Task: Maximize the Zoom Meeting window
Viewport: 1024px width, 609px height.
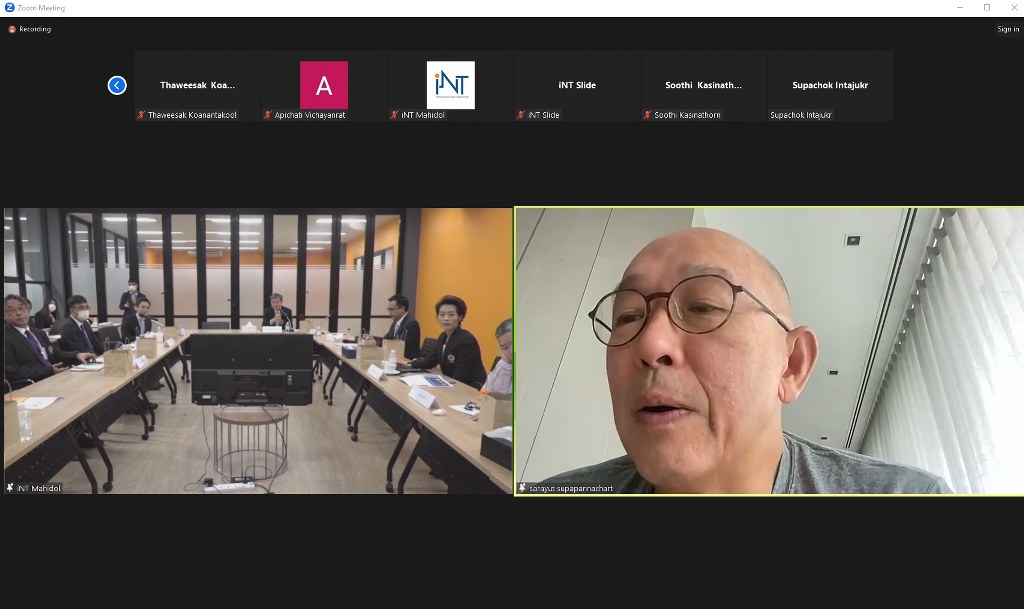Action: (986, 7)
